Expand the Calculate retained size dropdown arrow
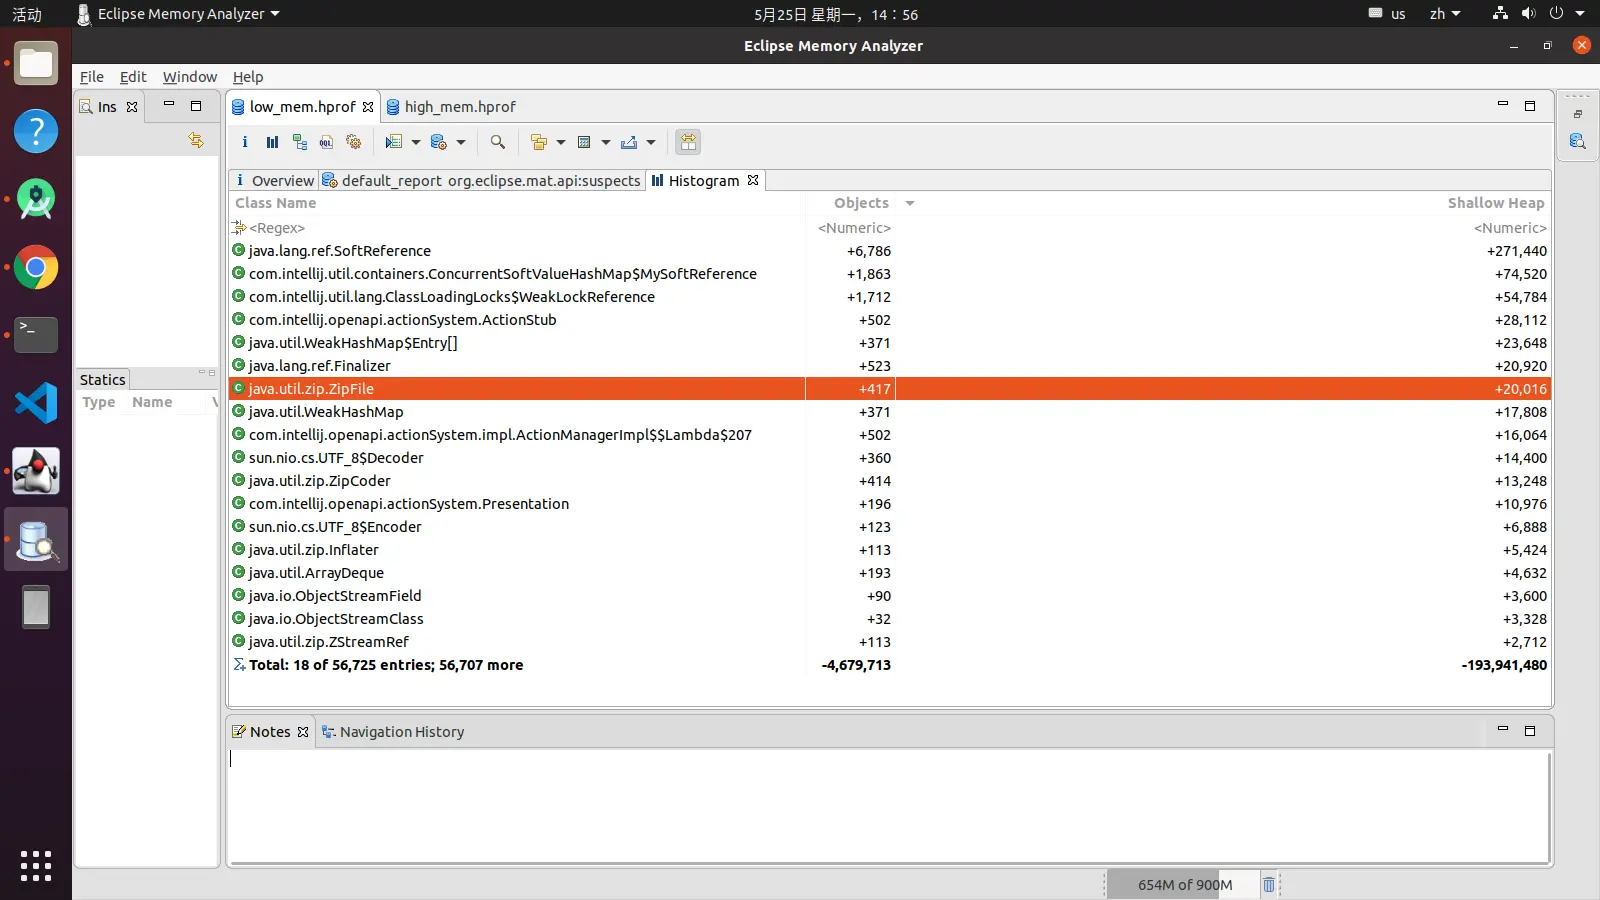This screenshot has width=1600, height=900. [x=606, y=142]
